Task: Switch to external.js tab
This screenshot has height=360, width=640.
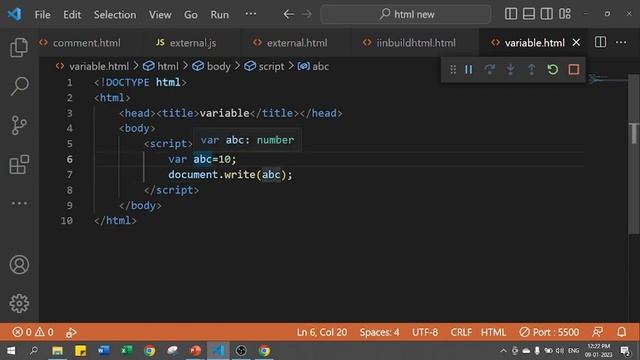Action: tap(187, 42)
